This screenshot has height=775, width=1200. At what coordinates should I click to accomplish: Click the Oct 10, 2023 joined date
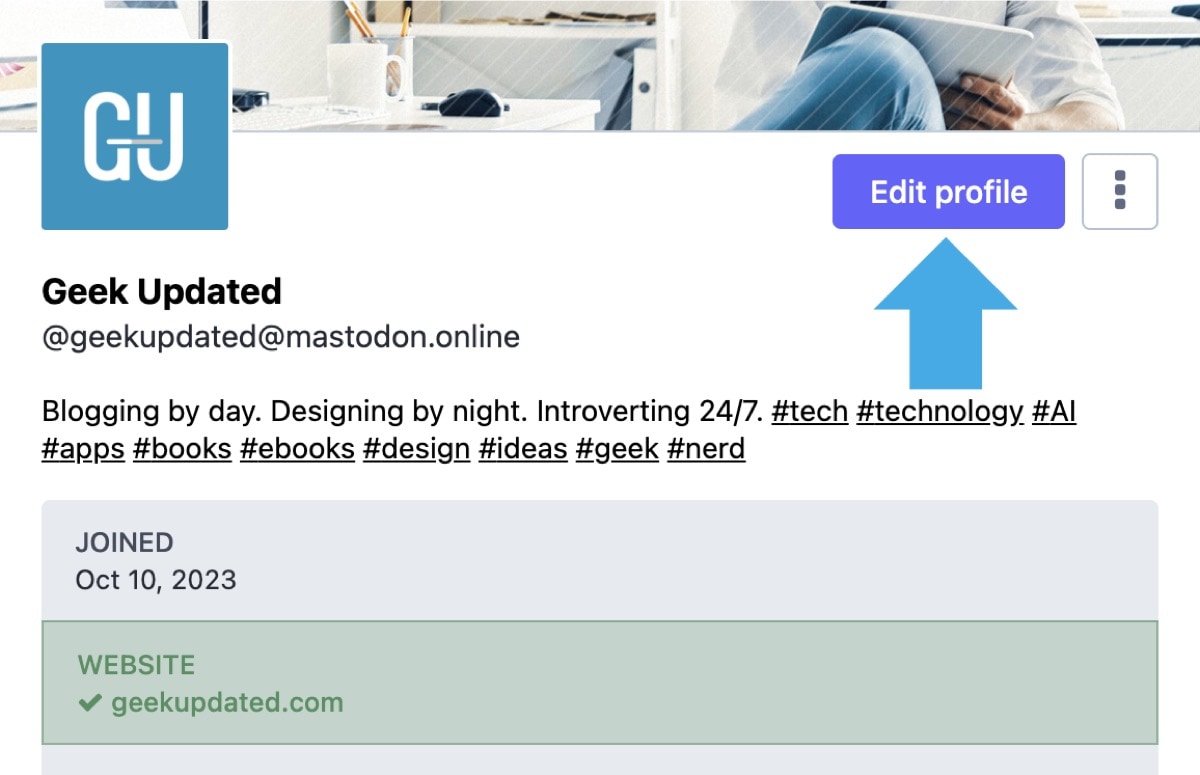point(156,579)
